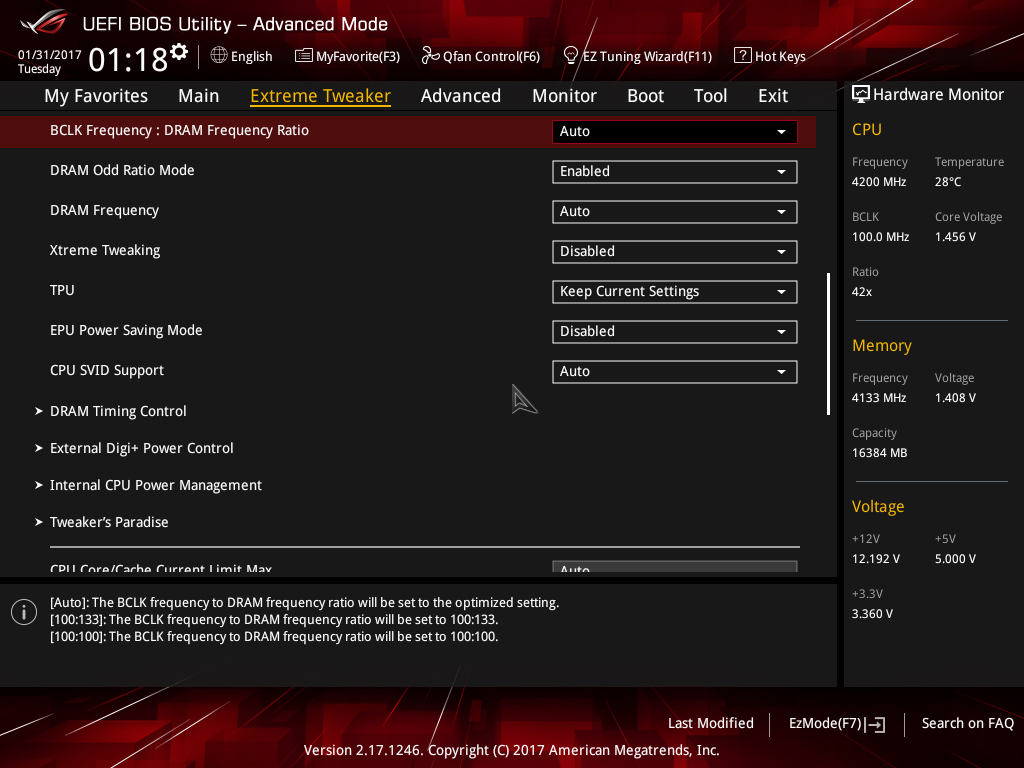Image resolution: width=1024 pixels, height=768 pixels.
Task: Open the CPU SVID Support dropdown
Action: pos(675,372)
